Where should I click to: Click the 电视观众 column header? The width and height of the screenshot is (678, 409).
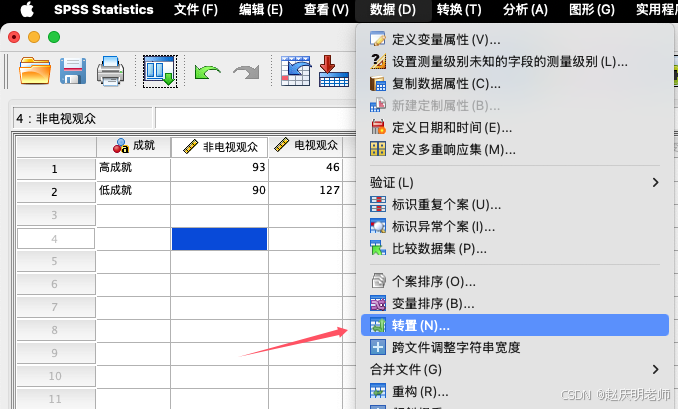pos(306,147)
